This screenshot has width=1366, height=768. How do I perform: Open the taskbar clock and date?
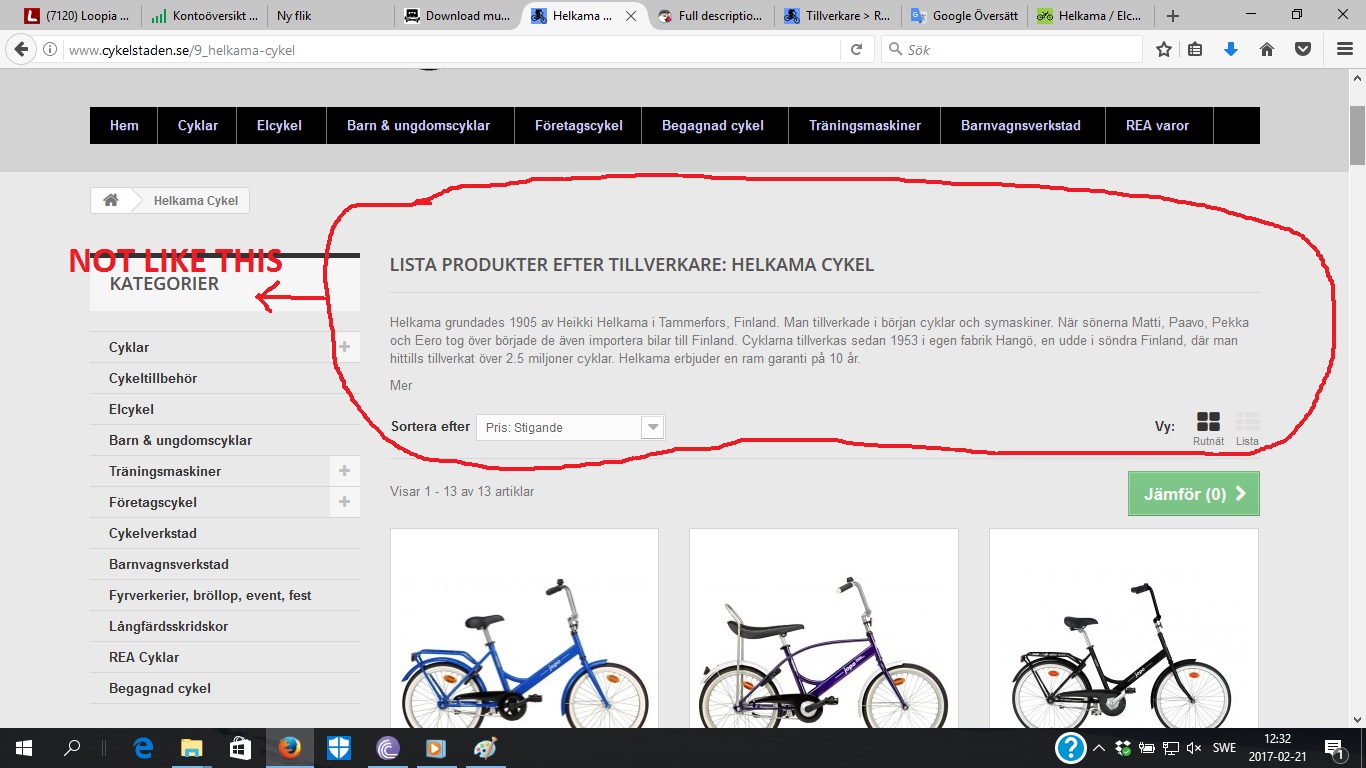coord(1279,747)
